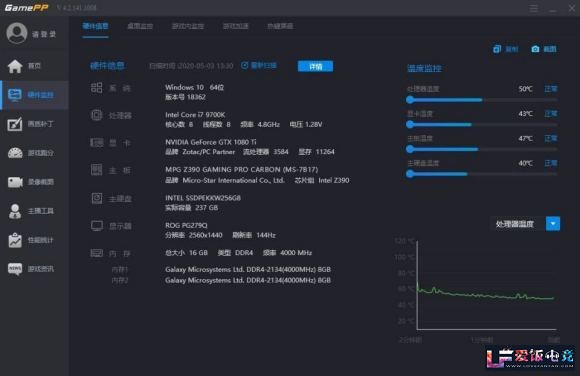580x376 pixels.
Task: Open the streamer tools person icon
Action: (x=15, y=211)
